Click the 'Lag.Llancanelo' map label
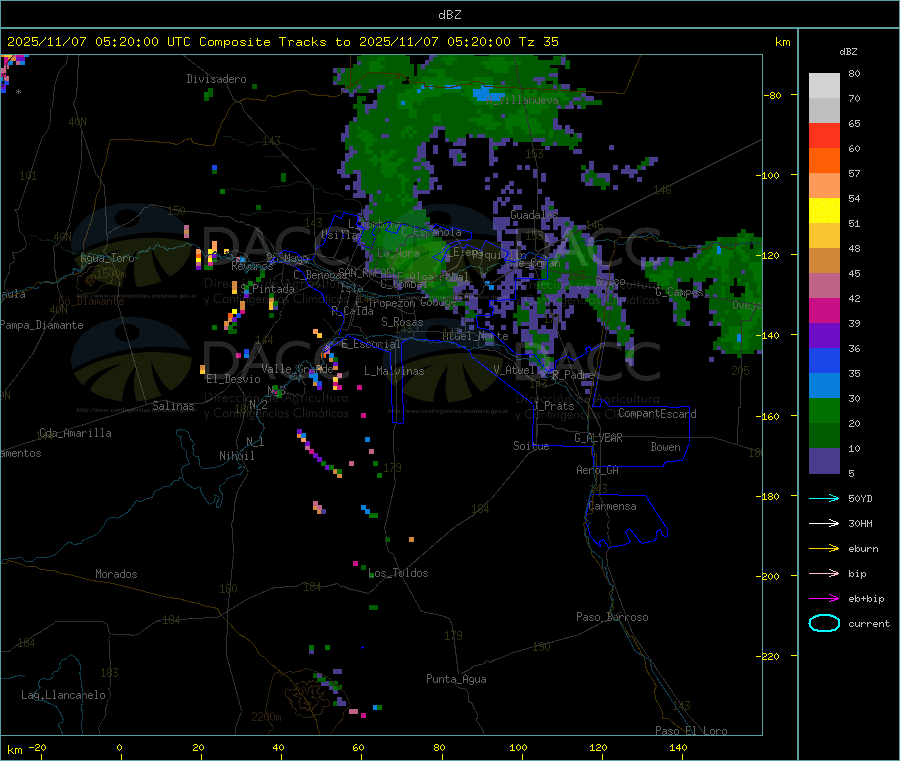This screenshot has width=900, height=761. [63, 695]
